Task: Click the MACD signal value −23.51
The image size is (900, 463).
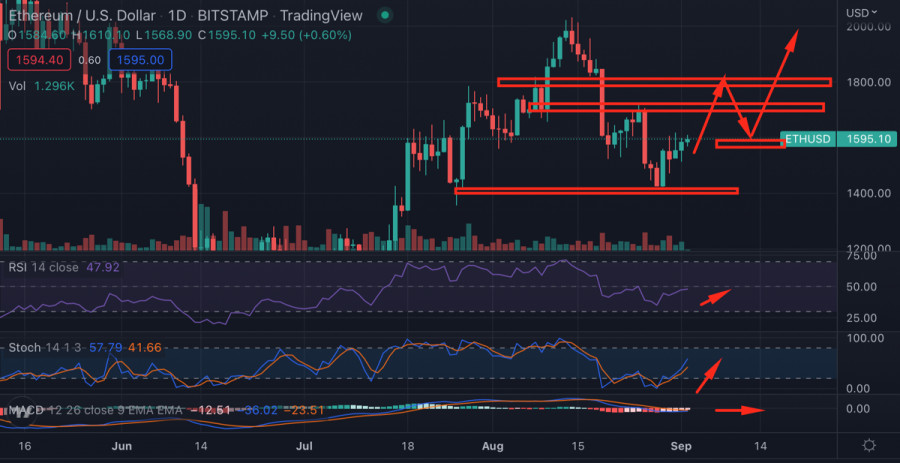Action: pos(304,410)
